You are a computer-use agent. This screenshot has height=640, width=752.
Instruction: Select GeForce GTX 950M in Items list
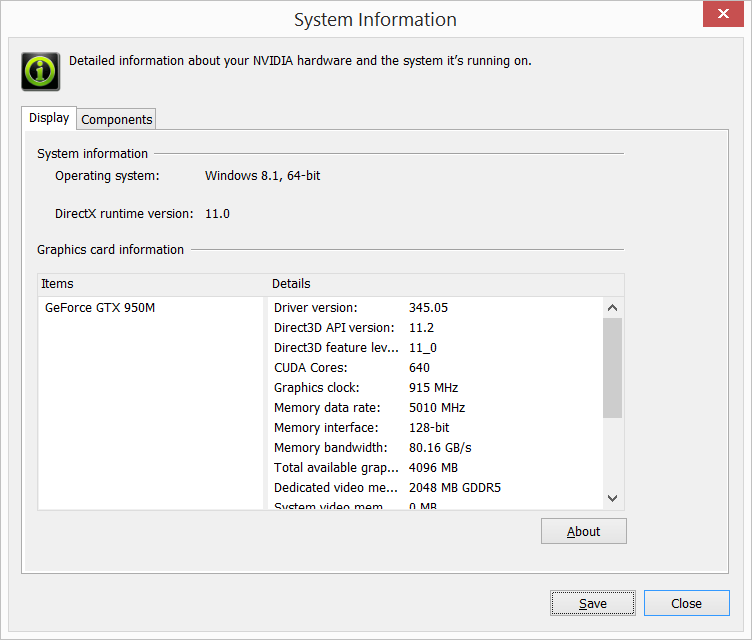click(x=100, y=308)
